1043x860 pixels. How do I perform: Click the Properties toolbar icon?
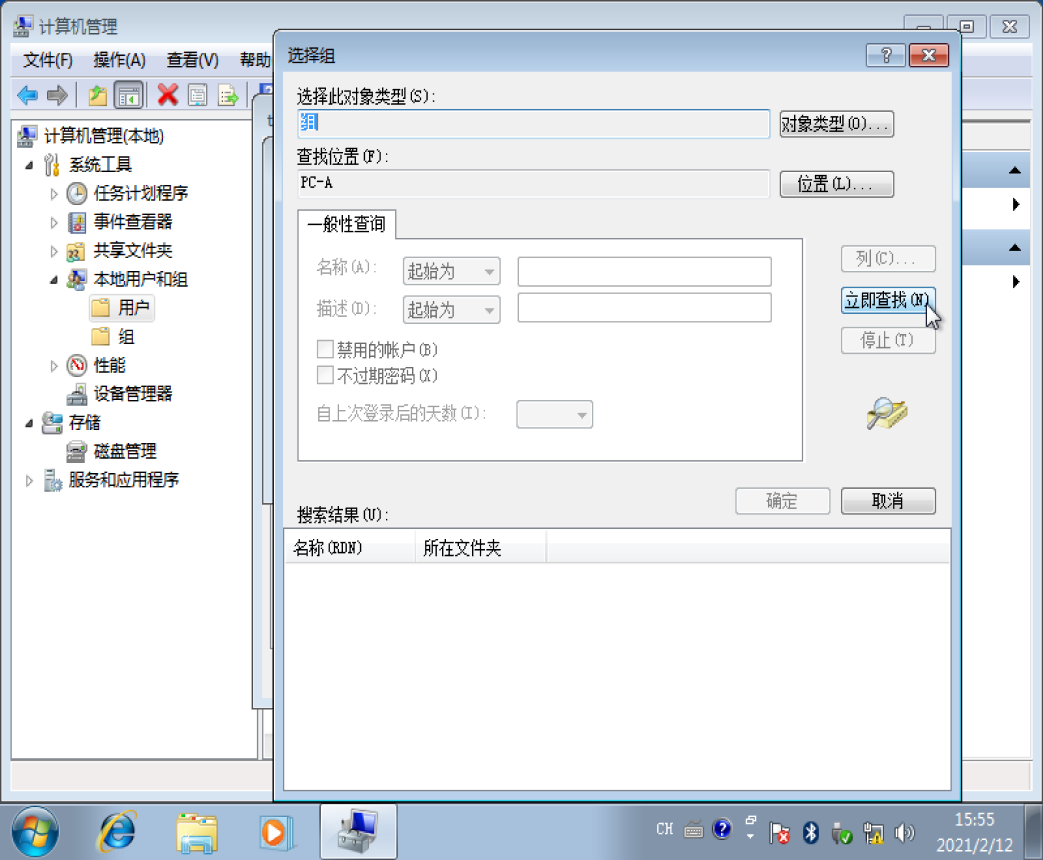point(198,96)
